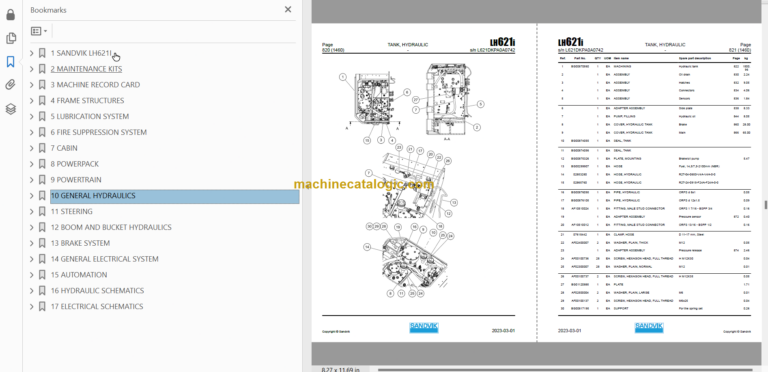Click bookmark icon beside 9 POWERTRAIN

click(42, 180)
